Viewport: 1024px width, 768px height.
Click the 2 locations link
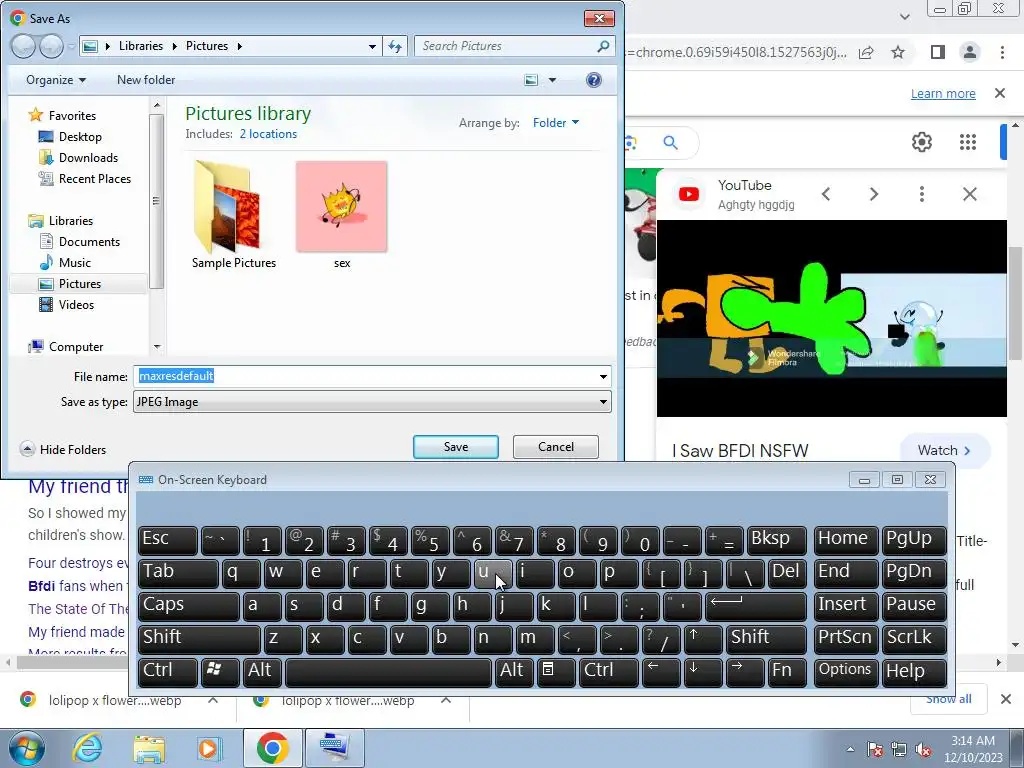click(x=268, y=134)
